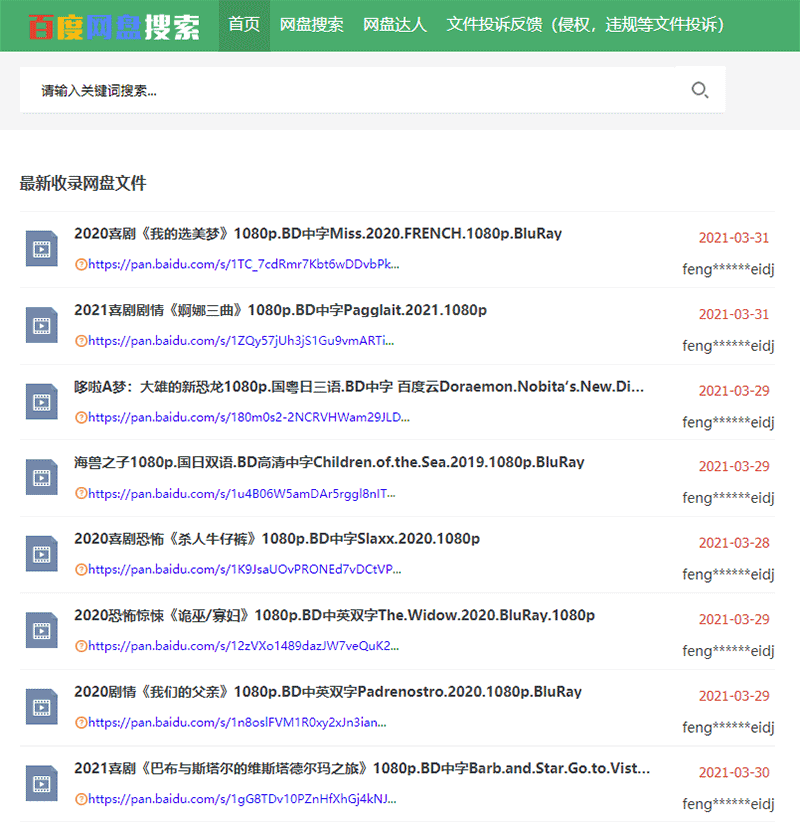Click uploader feng******eidj on 海兽之子 row
800x823 pixels.
click(728, 498)
